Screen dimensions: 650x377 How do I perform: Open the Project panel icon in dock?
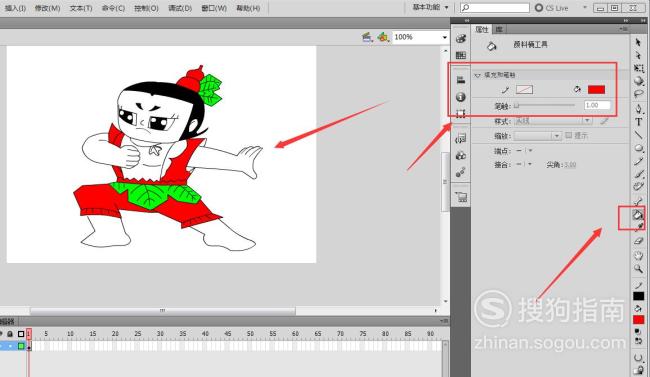[461, 197]
